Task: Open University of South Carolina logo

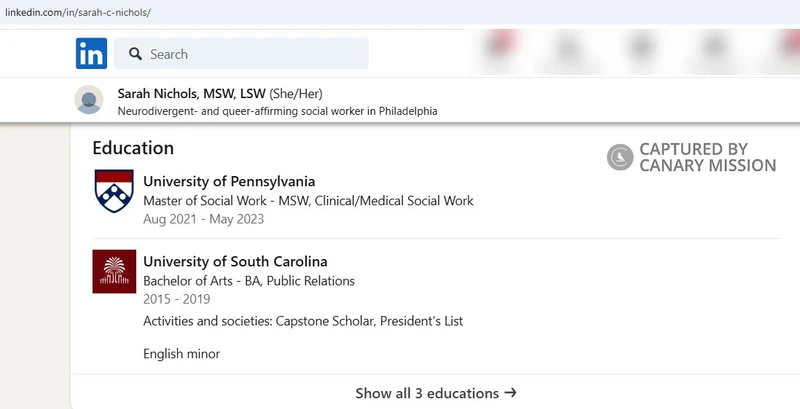Action: pos(113,272)
